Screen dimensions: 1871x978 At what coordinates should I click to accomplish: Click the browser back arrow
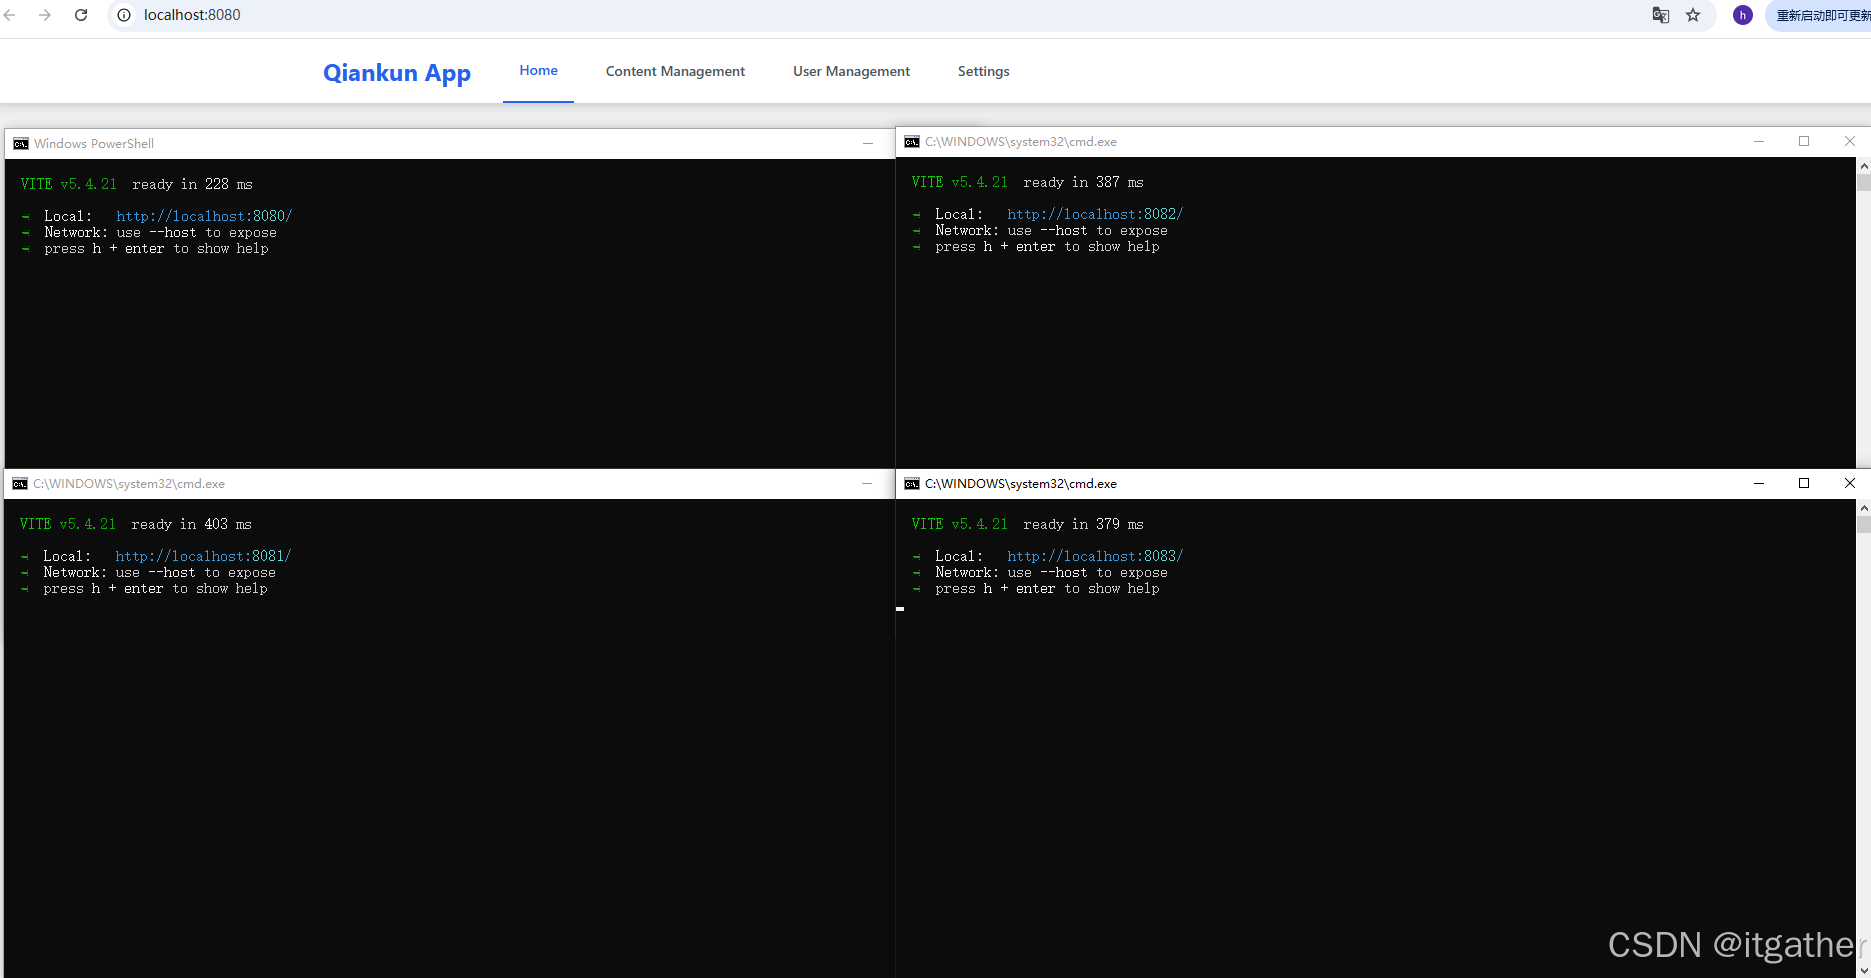(x=10, y=15)
